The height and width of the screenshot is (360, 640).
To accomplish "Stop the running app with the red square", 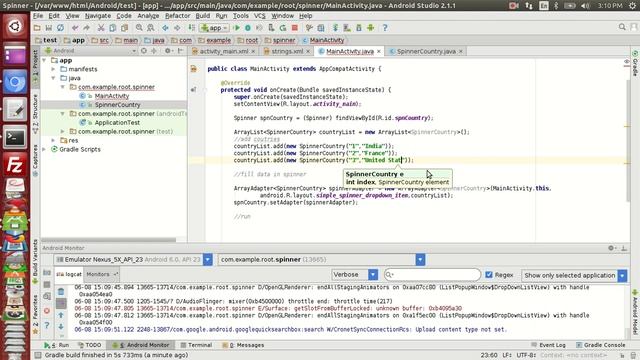I will pos(295,28).
